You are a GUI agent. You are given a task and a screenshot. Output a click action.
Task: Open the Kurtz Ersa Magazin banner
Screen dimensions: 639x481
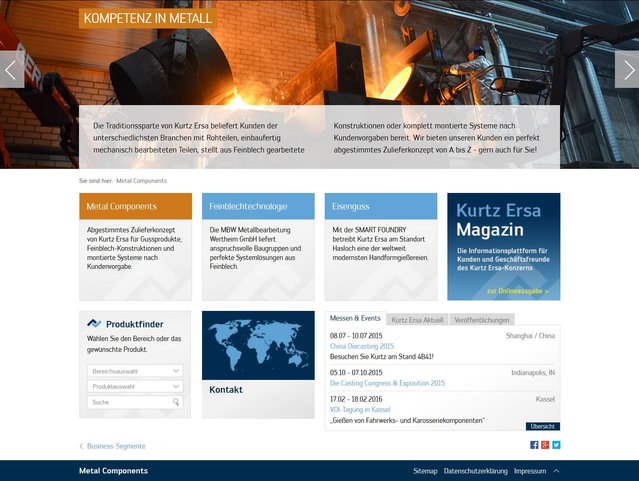click(504, 247)
